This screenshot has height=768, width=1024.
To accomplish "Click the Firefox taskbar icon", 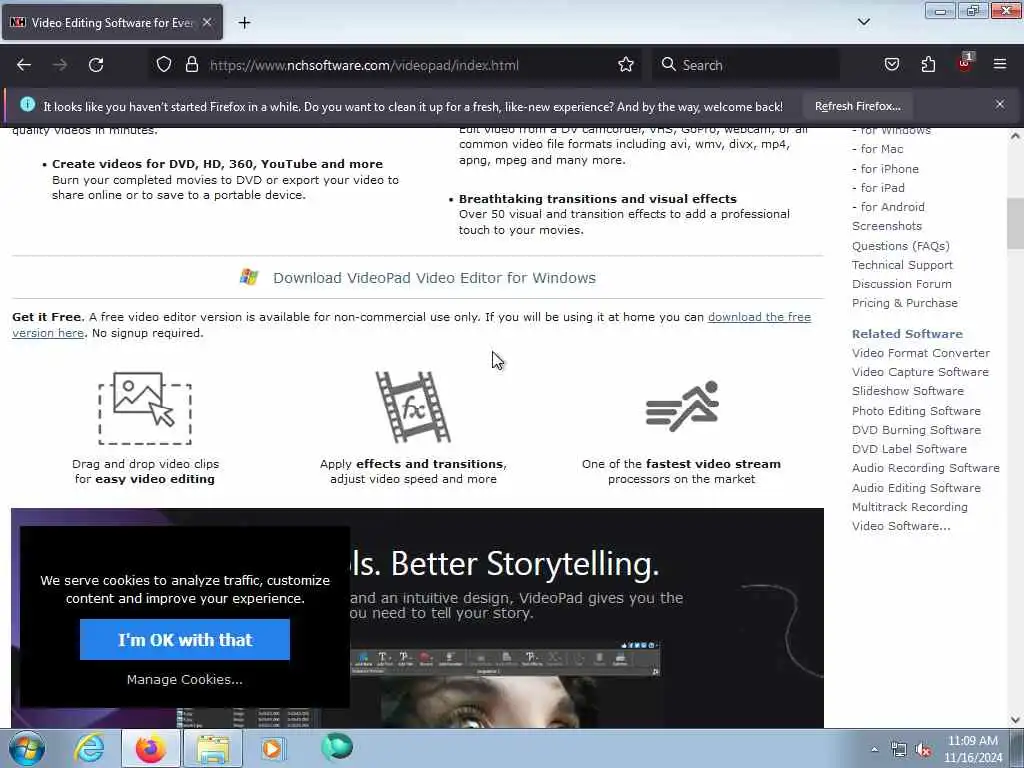I will click(x=151, y=748).
